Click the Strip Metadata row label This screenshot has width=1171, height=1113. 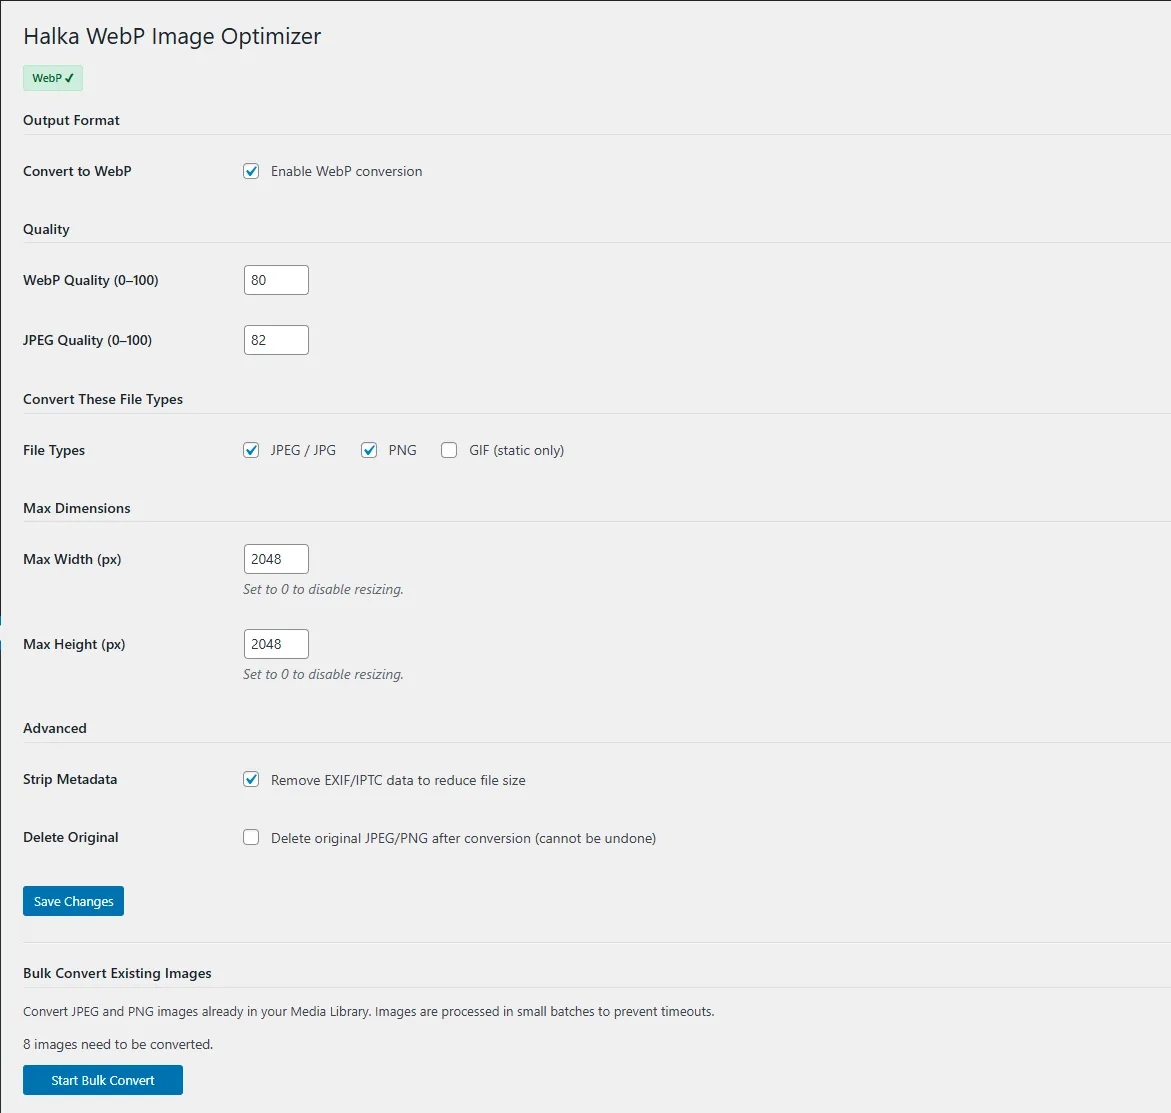pos(70,779)
